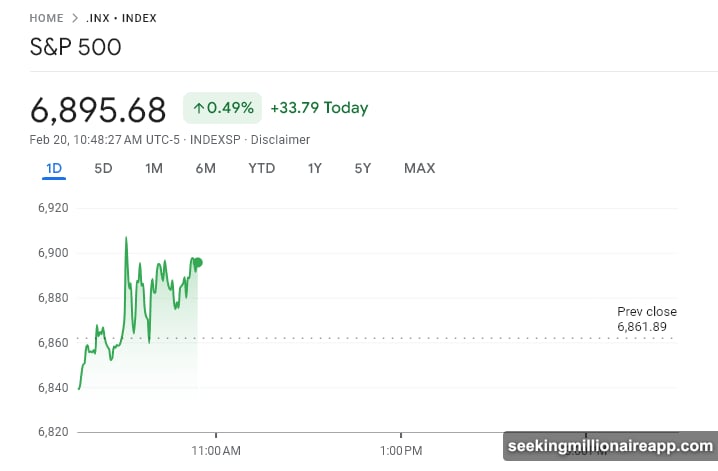The width and height of the screenshot is (718, 471).
Task: Click the 1:00 PM time axis label
Action: point(400,450)
